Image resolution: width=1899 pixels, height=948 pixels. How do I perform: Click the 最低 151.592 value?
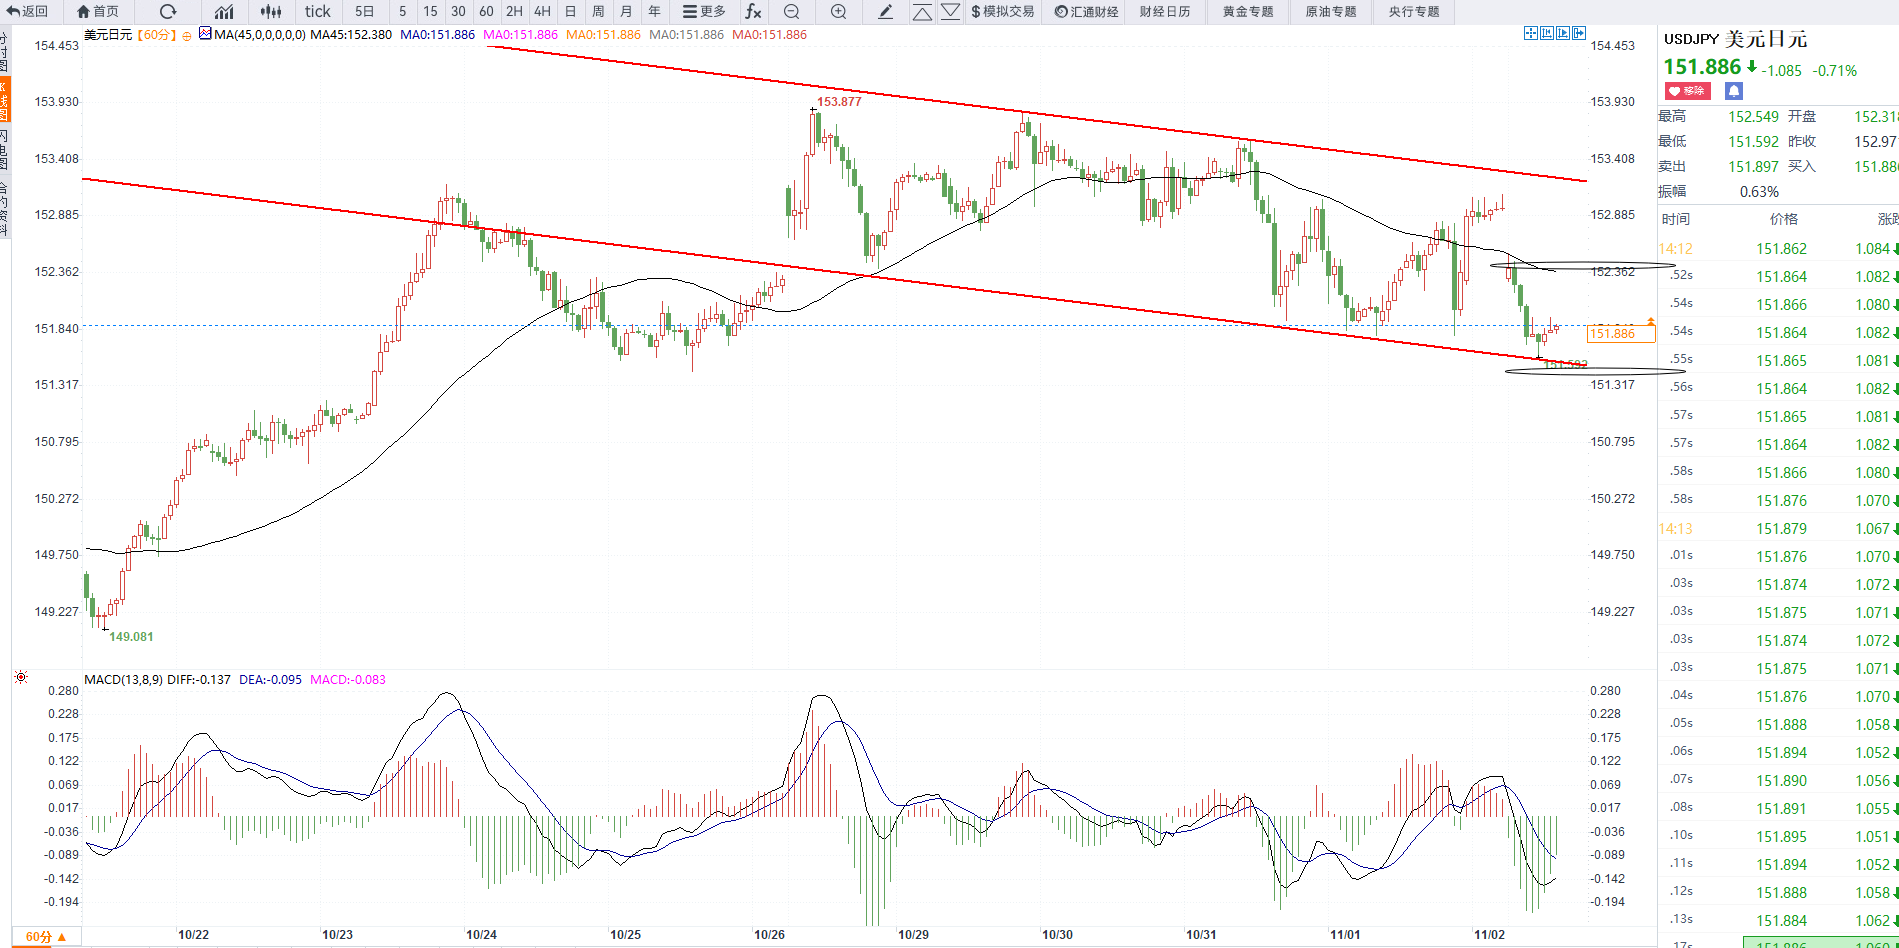click(1754, 142)
